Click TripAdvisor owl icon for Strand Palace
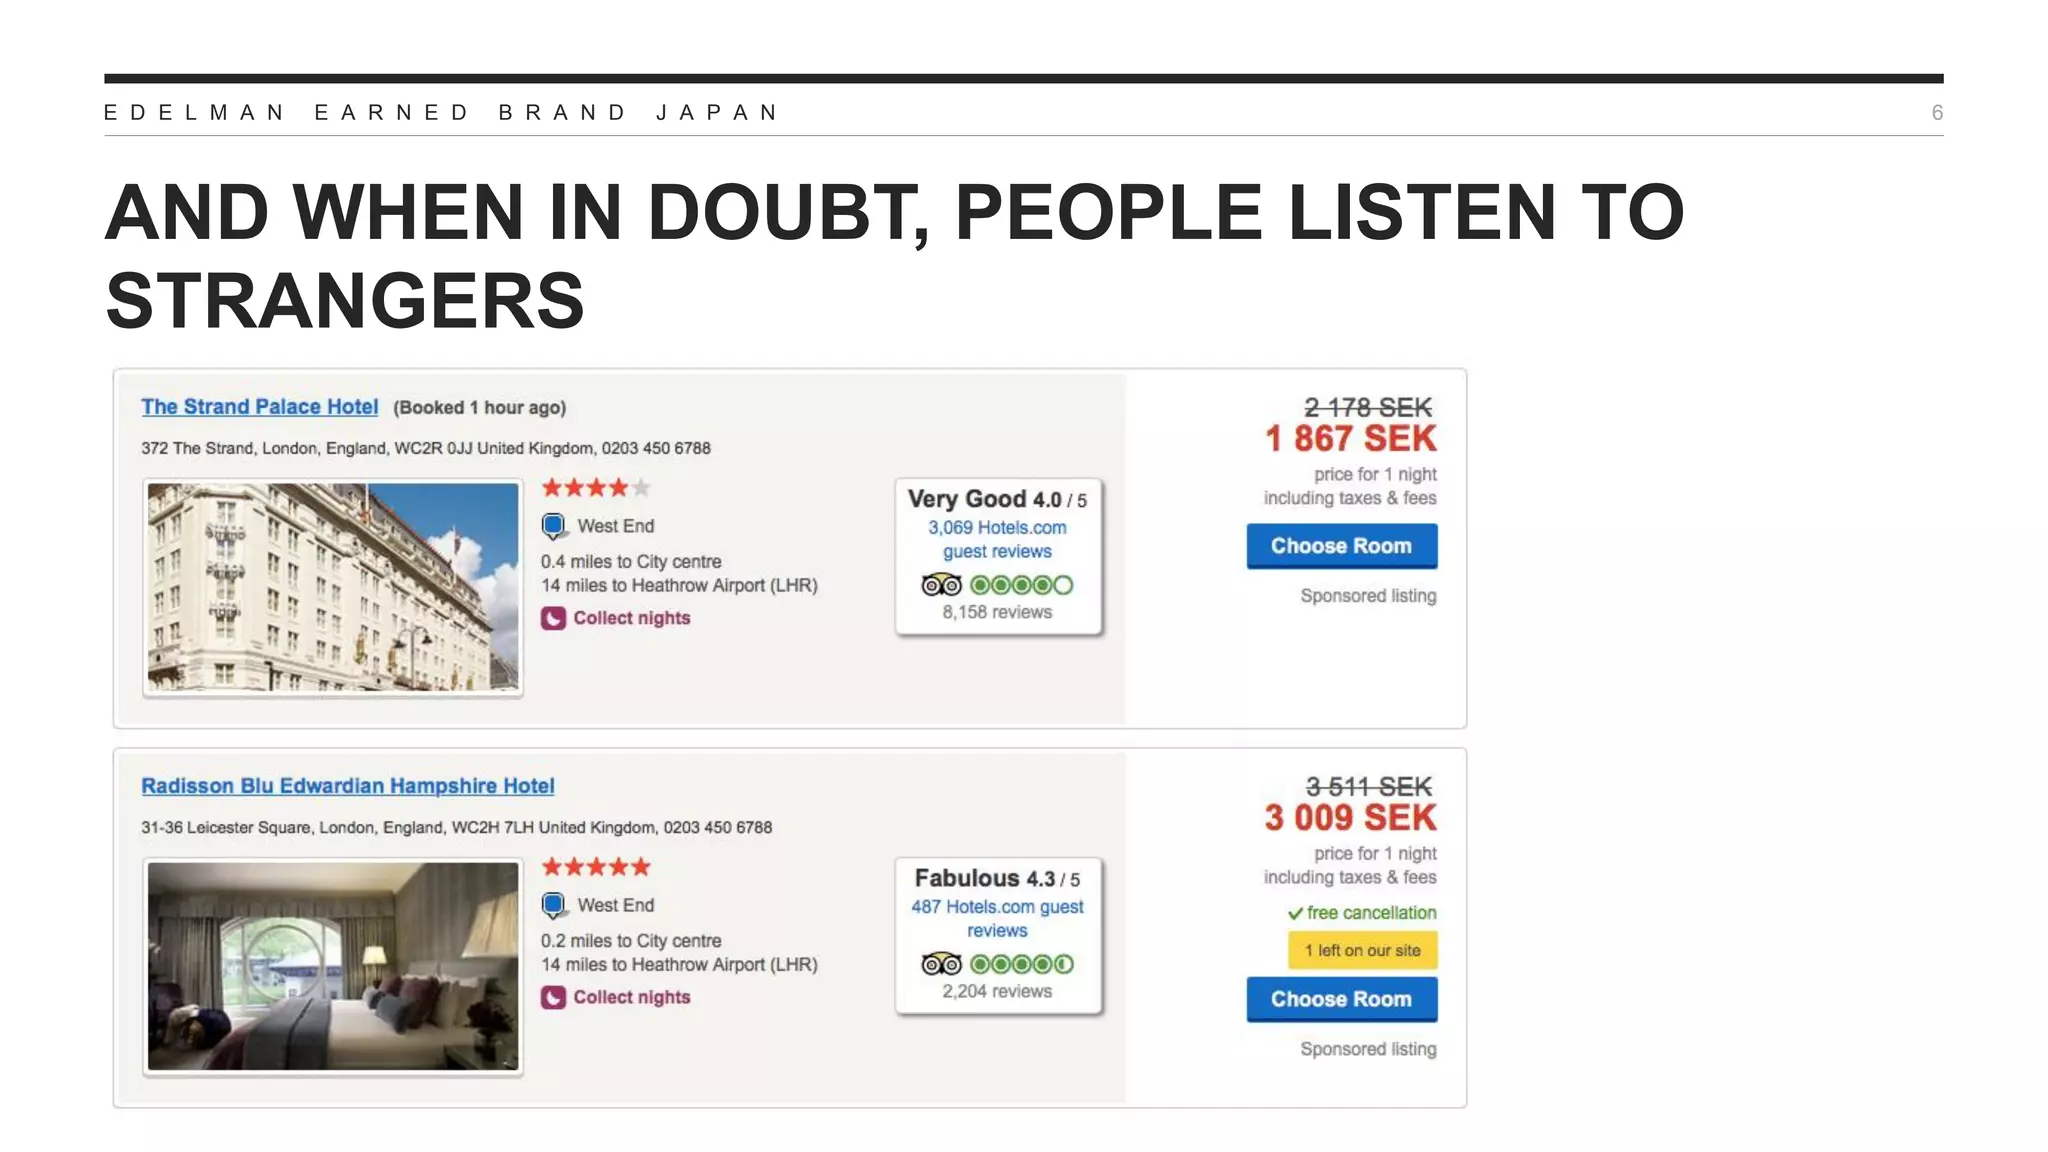The height and width of the screenshot is (1152, 2048). [x=940, y=585]
